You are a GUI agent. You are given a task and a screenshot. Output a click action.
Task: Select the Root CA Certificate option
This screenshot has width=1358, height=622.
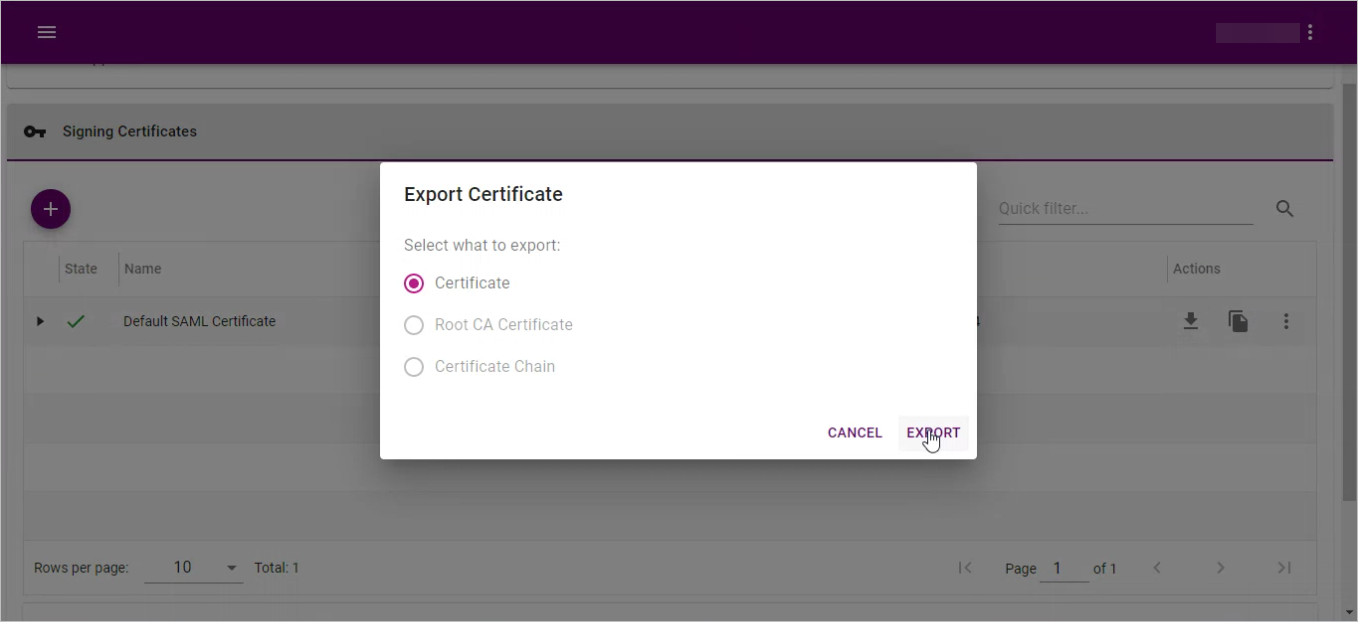(414, 325)
